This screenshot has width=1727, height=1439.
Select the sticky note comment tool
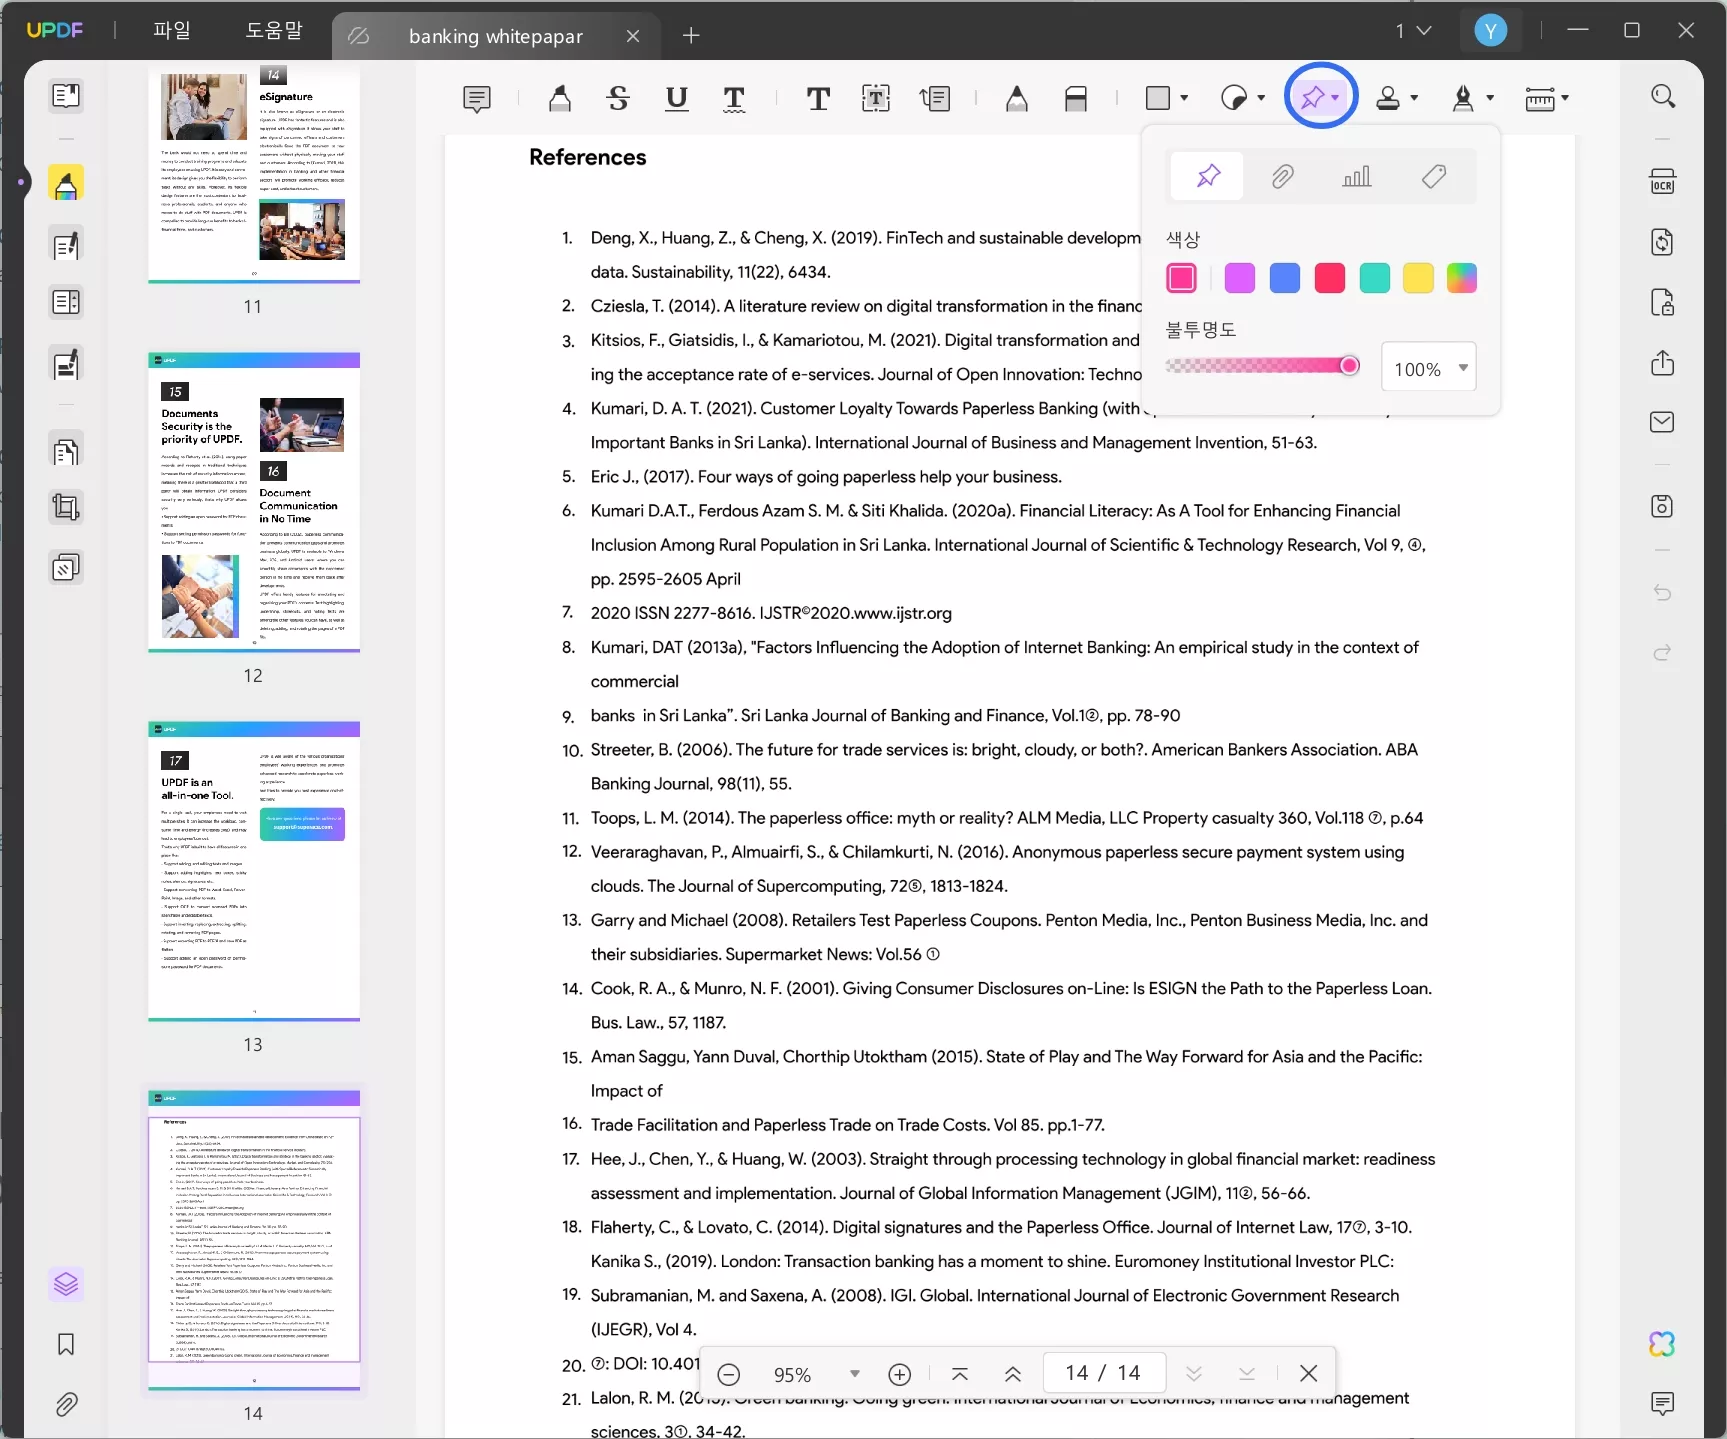tap(477, 98)
